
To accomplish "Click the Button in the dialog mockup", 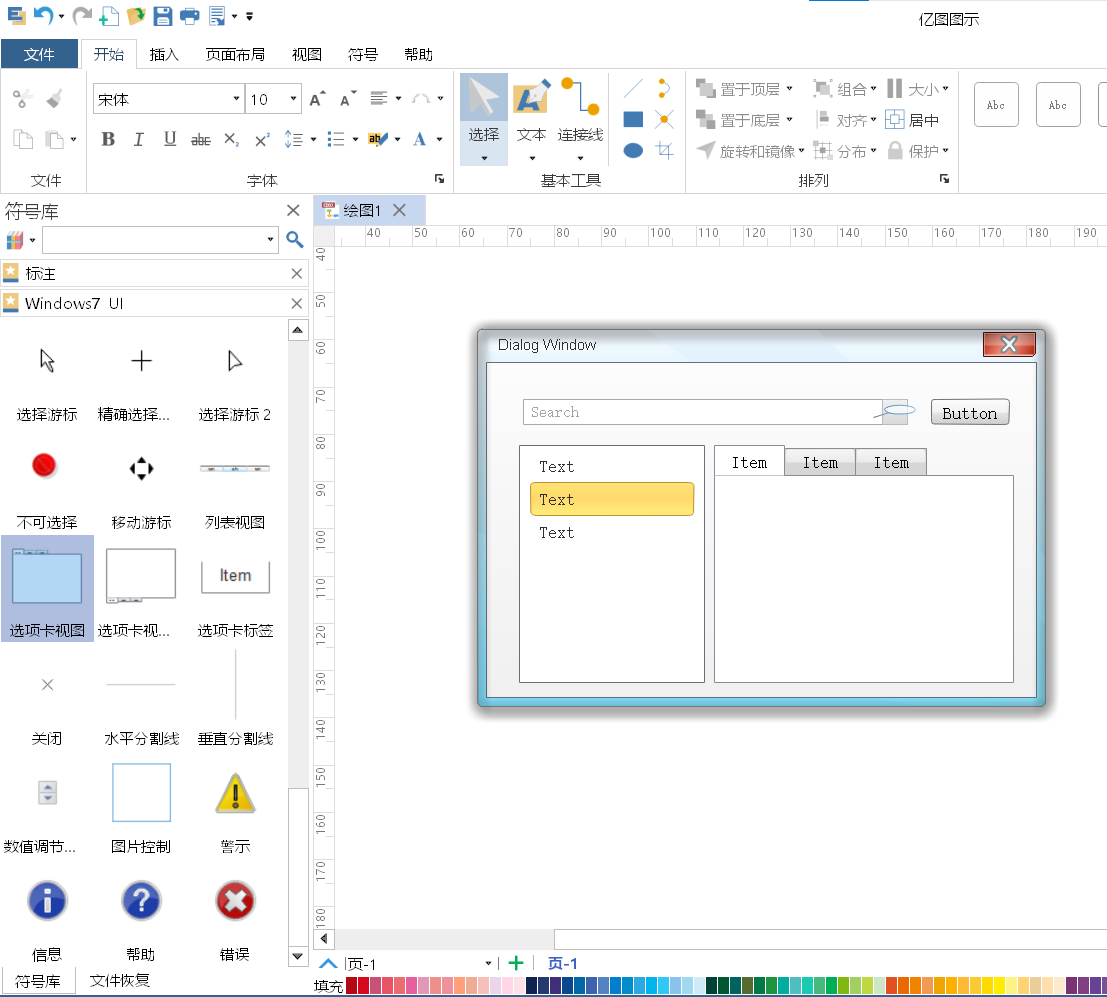I will click(x=969, y=413).
